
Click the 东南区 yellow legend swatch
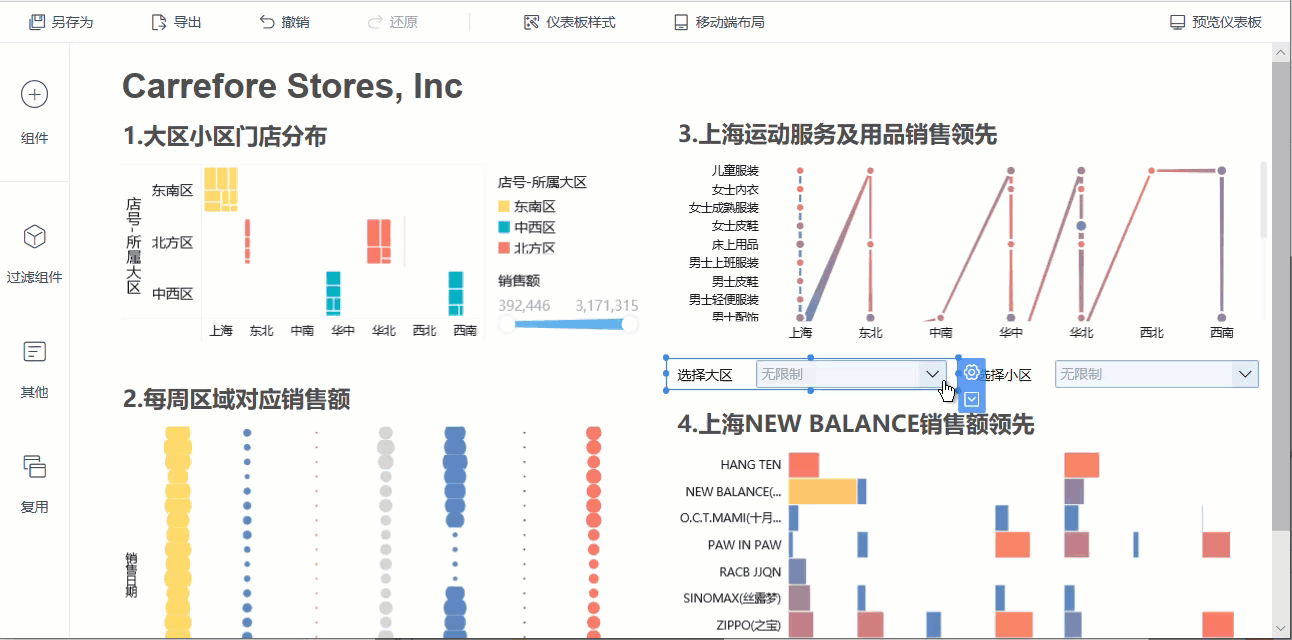click(504, 206)
